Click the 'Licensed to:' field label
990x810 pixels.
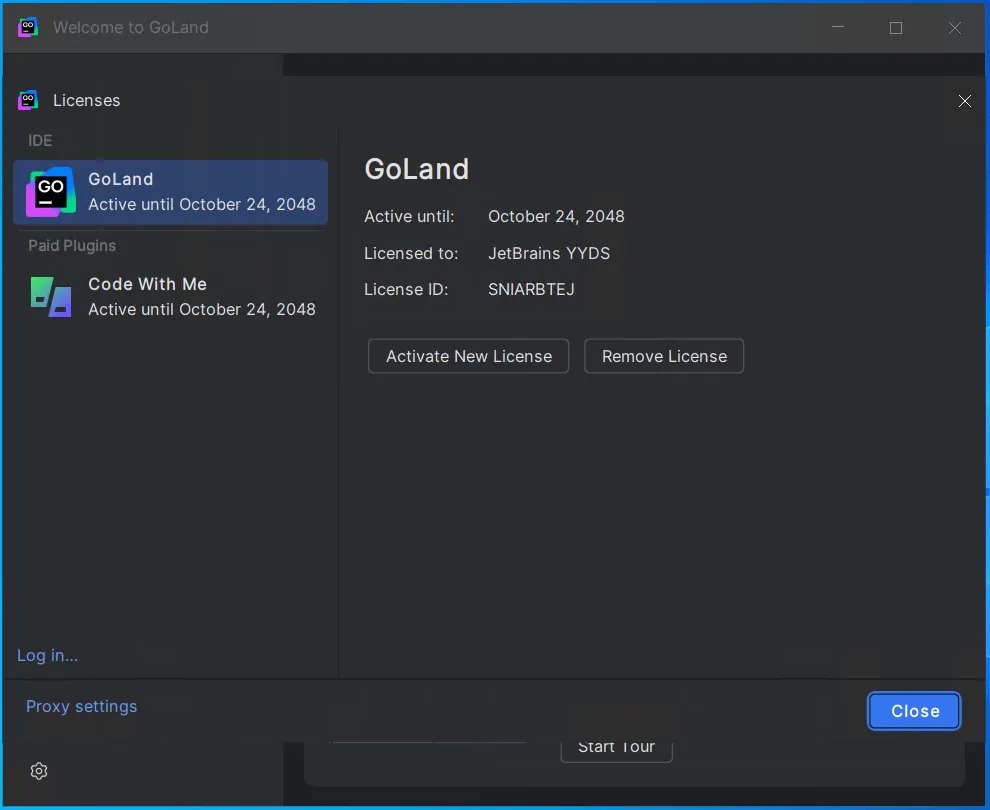pos(411,253)
